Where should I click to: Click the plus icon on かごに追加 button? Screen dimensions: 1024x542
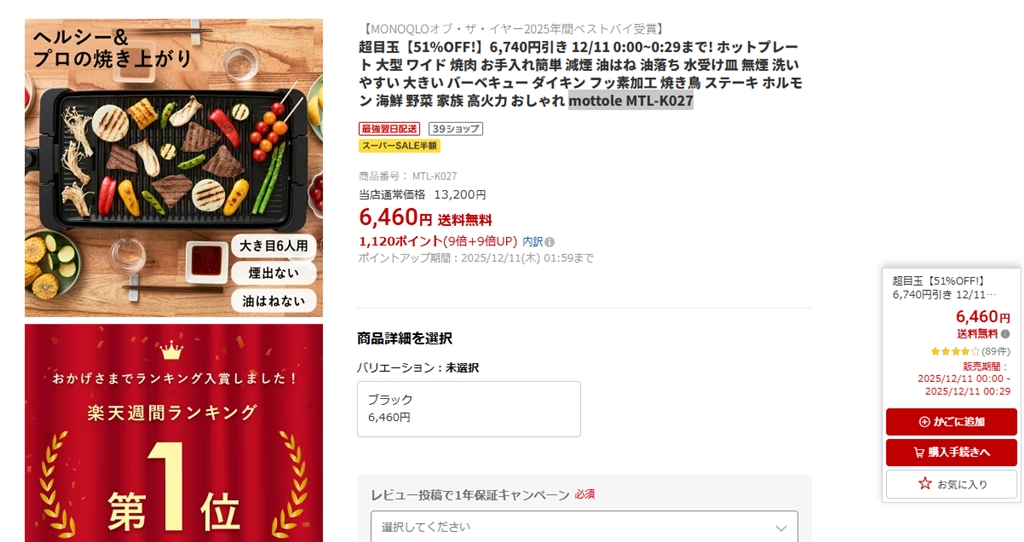(x=924, y=422)
